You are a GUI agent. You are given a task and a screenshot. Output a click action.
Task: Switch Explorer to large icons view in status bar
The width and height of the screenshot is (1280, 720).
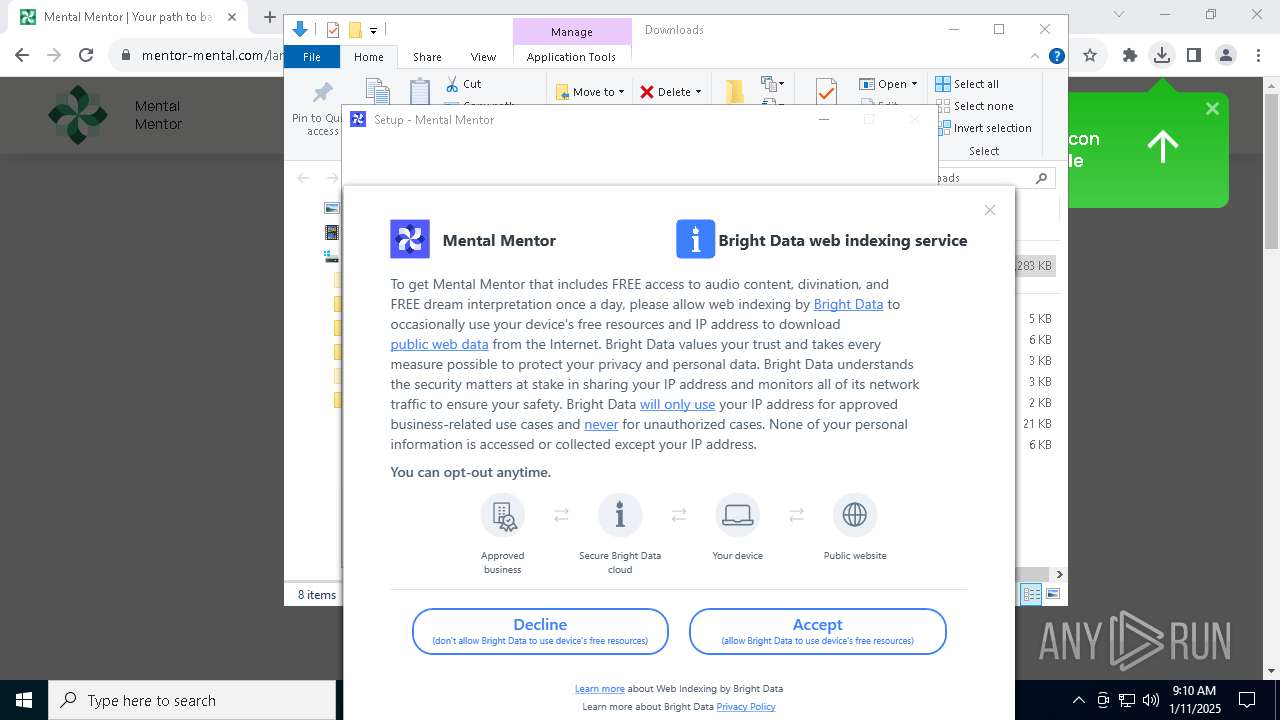[x=1052, y=594]
